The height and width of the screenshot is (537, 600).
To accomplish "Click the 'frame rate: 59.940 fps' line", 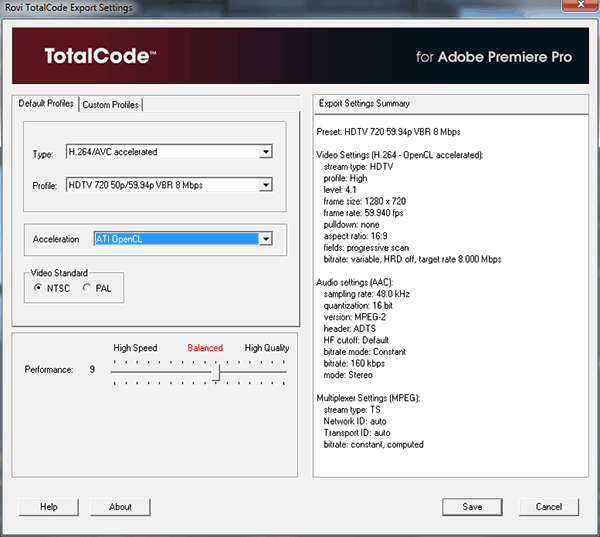I will 363,213.
